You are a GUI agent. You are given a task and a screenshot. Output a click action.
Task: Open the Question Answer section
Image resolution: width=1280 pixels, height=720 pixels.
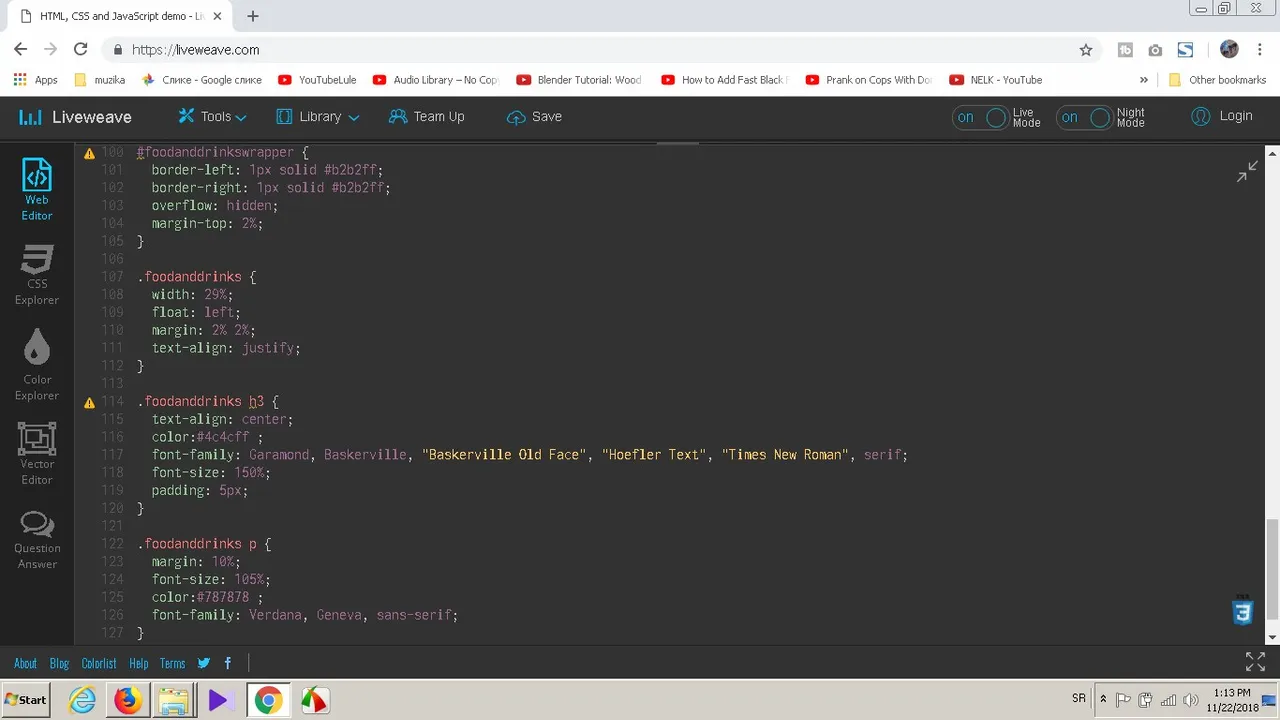(37, 539)
